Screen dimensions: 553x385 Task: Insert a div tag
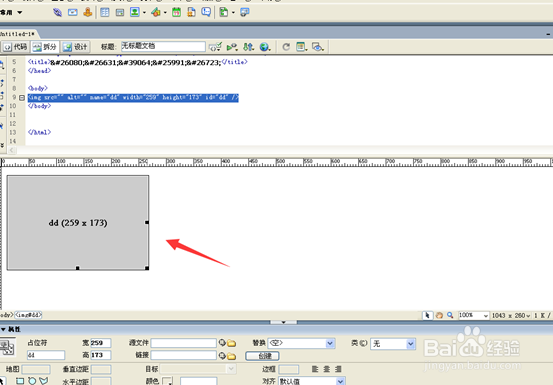pyautogui.click(x=120, y=13)
